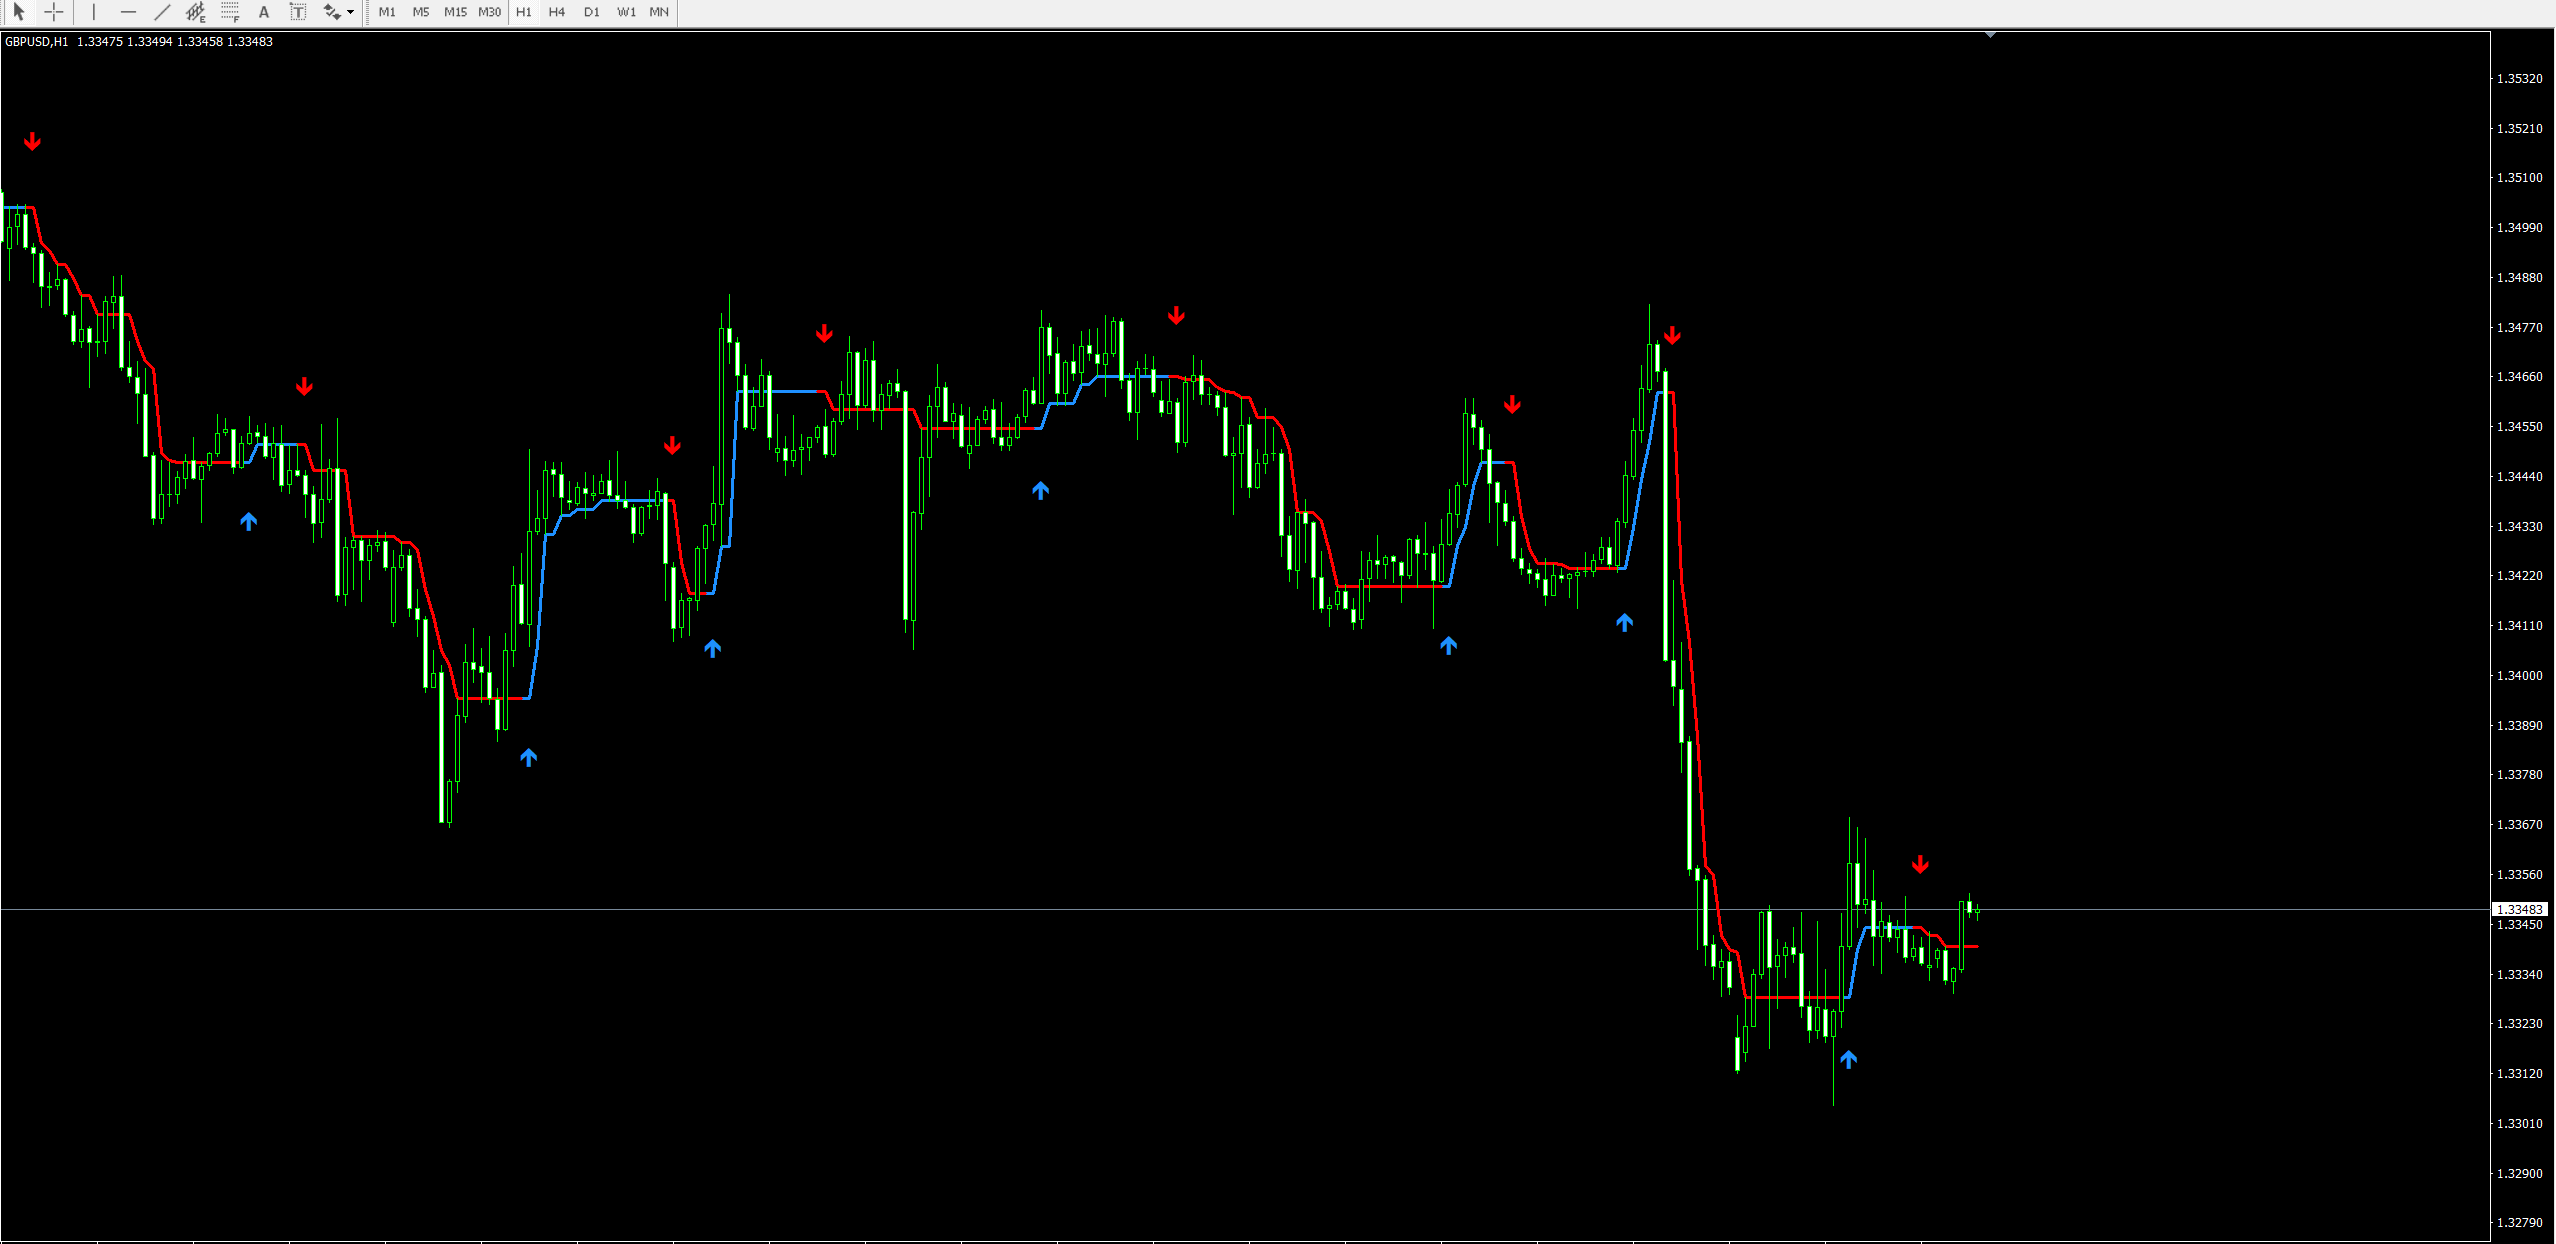Activate the crosshair tool
The image size is (2556, 1244).
[x=54, y=12]
